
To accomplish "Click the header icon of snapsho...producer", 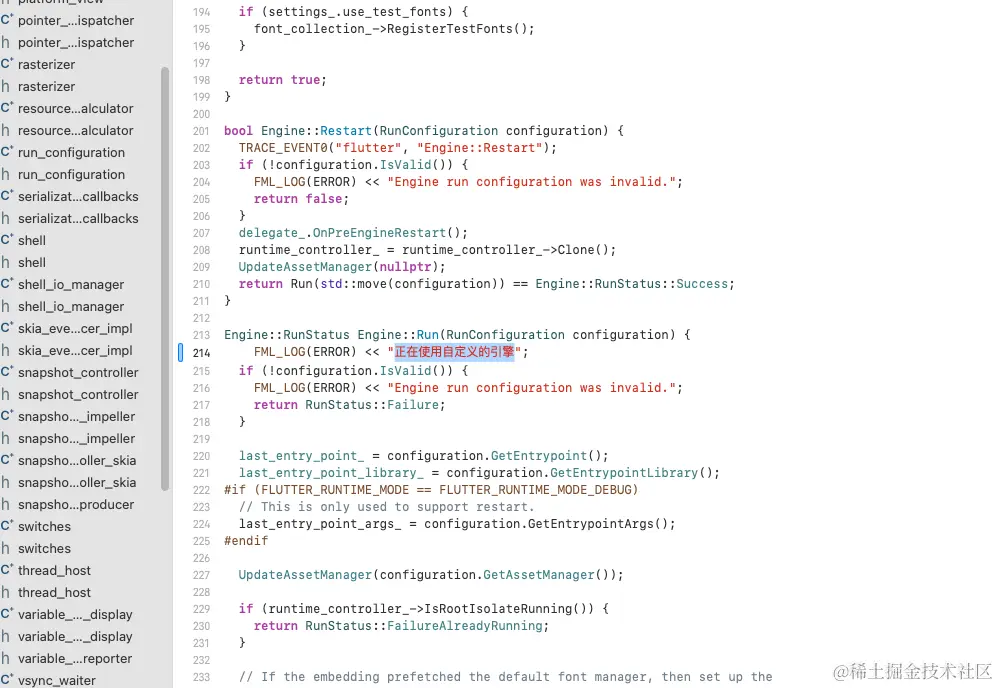I will 6,504.
